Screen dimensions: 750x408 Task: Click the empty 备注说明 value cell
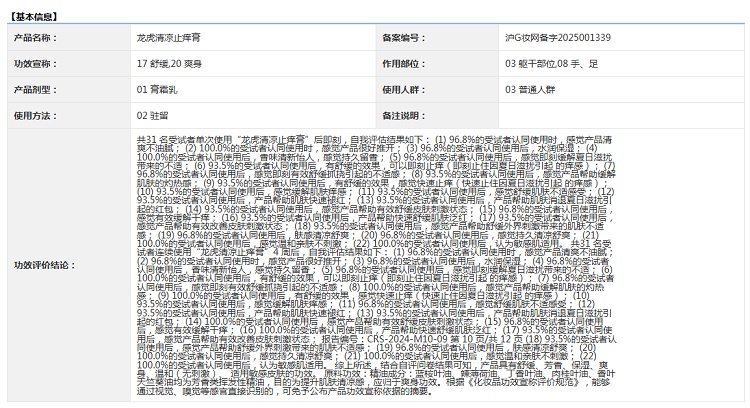(621, 115)
